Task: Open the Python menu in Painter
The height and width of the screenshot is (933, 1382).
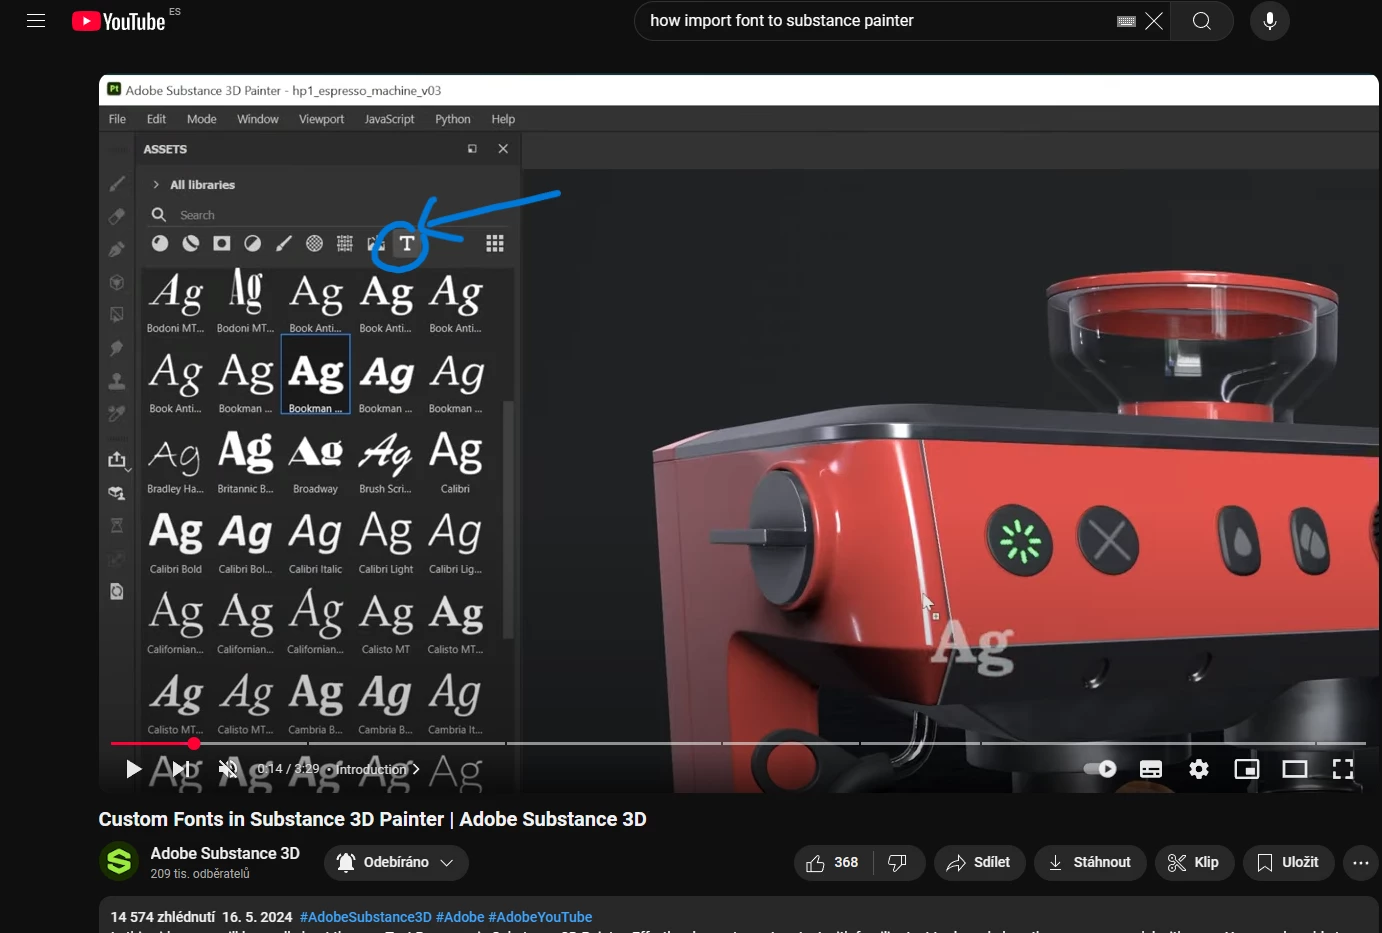Action: [x=452, y=119]
